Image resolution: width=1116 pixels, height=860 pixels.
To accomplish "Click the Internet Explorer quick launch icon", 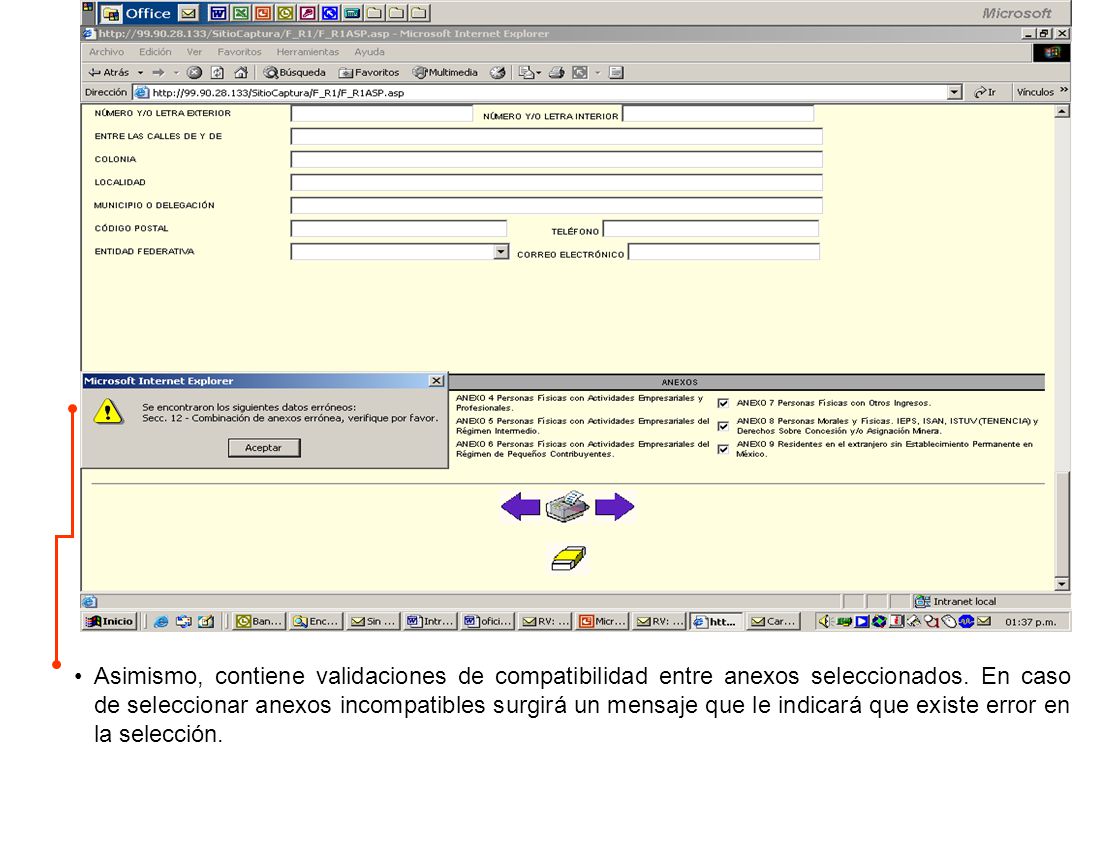I will (162, 622).
